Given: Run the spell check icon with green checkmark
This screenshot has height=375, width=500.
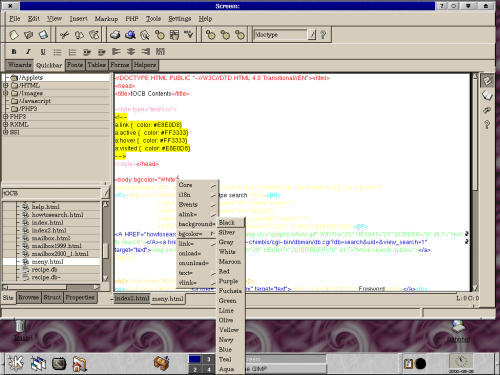Looking at the screenshot, I should (189, 35).
